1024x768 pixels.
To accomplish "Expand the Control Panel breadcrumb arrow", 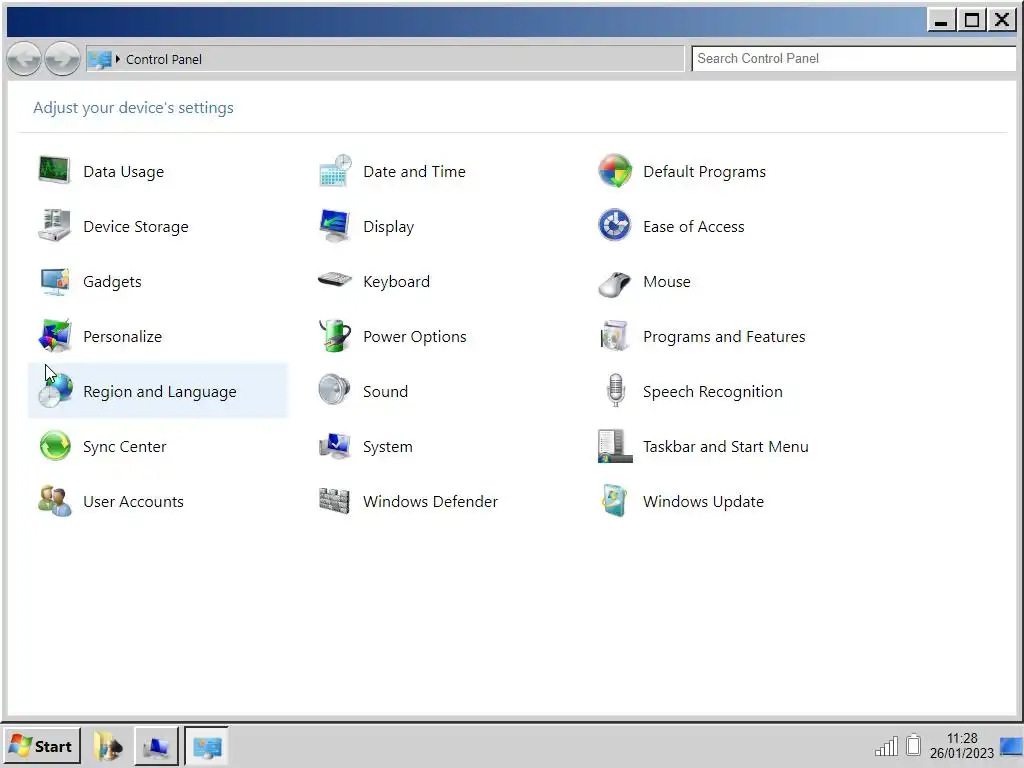I will pyautogui.click(x=118, y=59).
